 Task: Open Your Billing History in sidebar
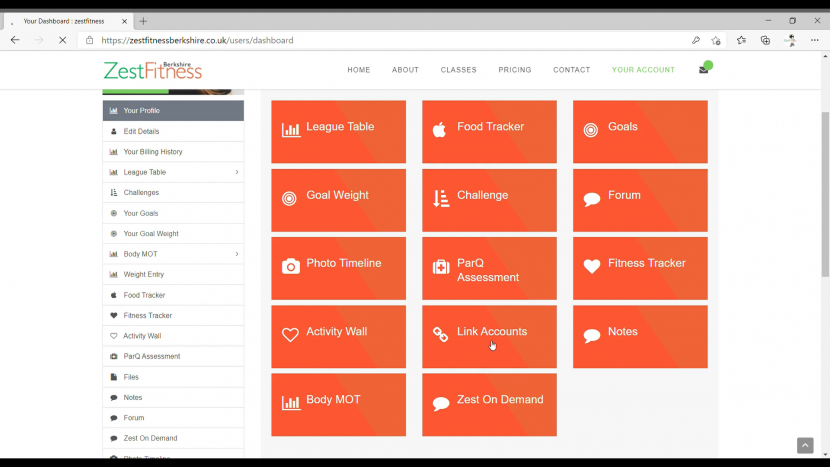pyautogui.click(x=173, y=152)
